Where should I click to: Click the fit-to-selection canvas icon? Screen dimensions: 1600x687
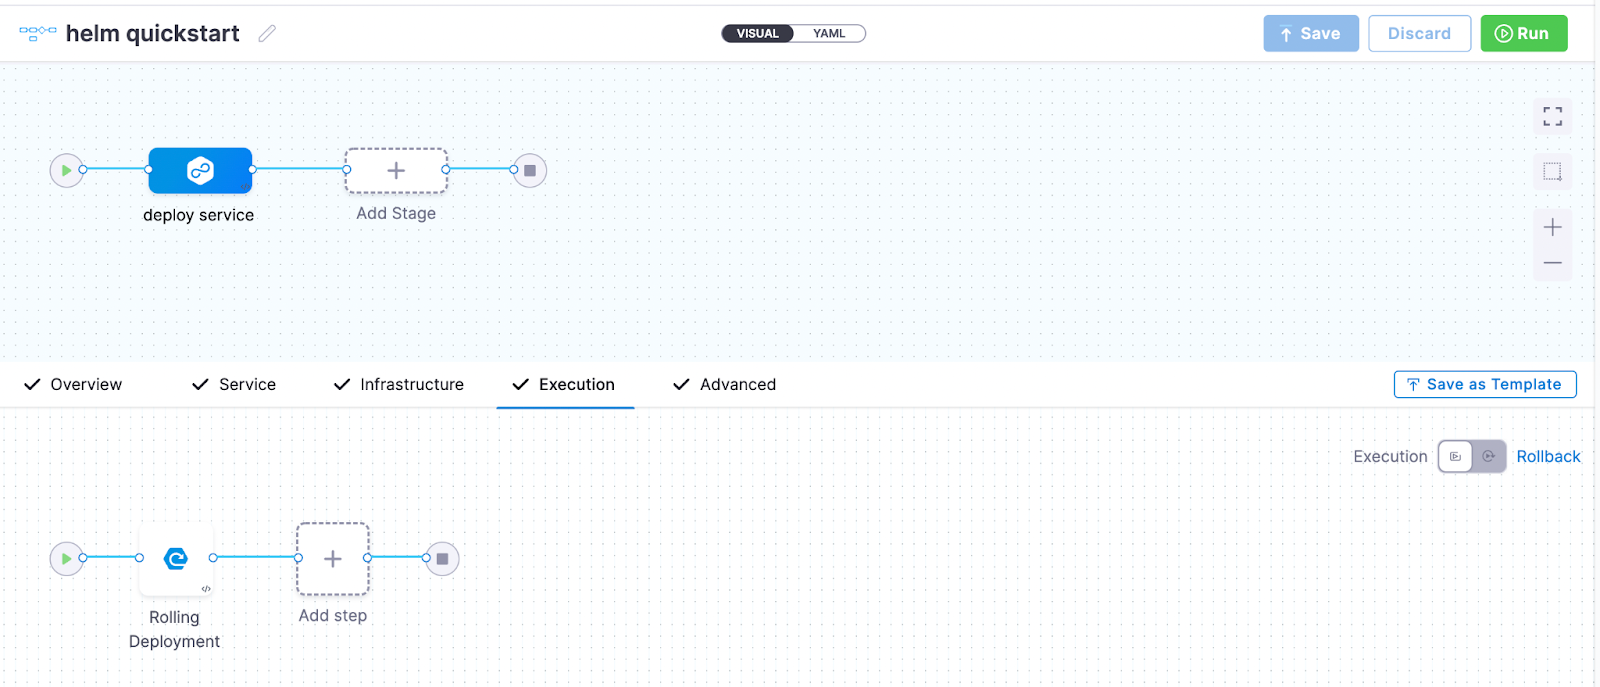(1552, 172)
